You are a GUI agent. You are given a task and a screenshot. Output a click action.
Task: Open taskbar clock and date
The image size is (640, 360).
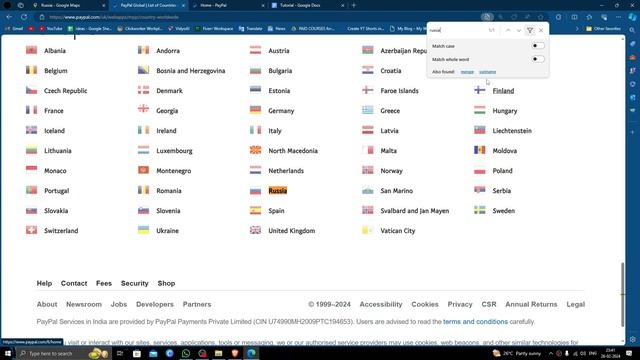[611, 353]
